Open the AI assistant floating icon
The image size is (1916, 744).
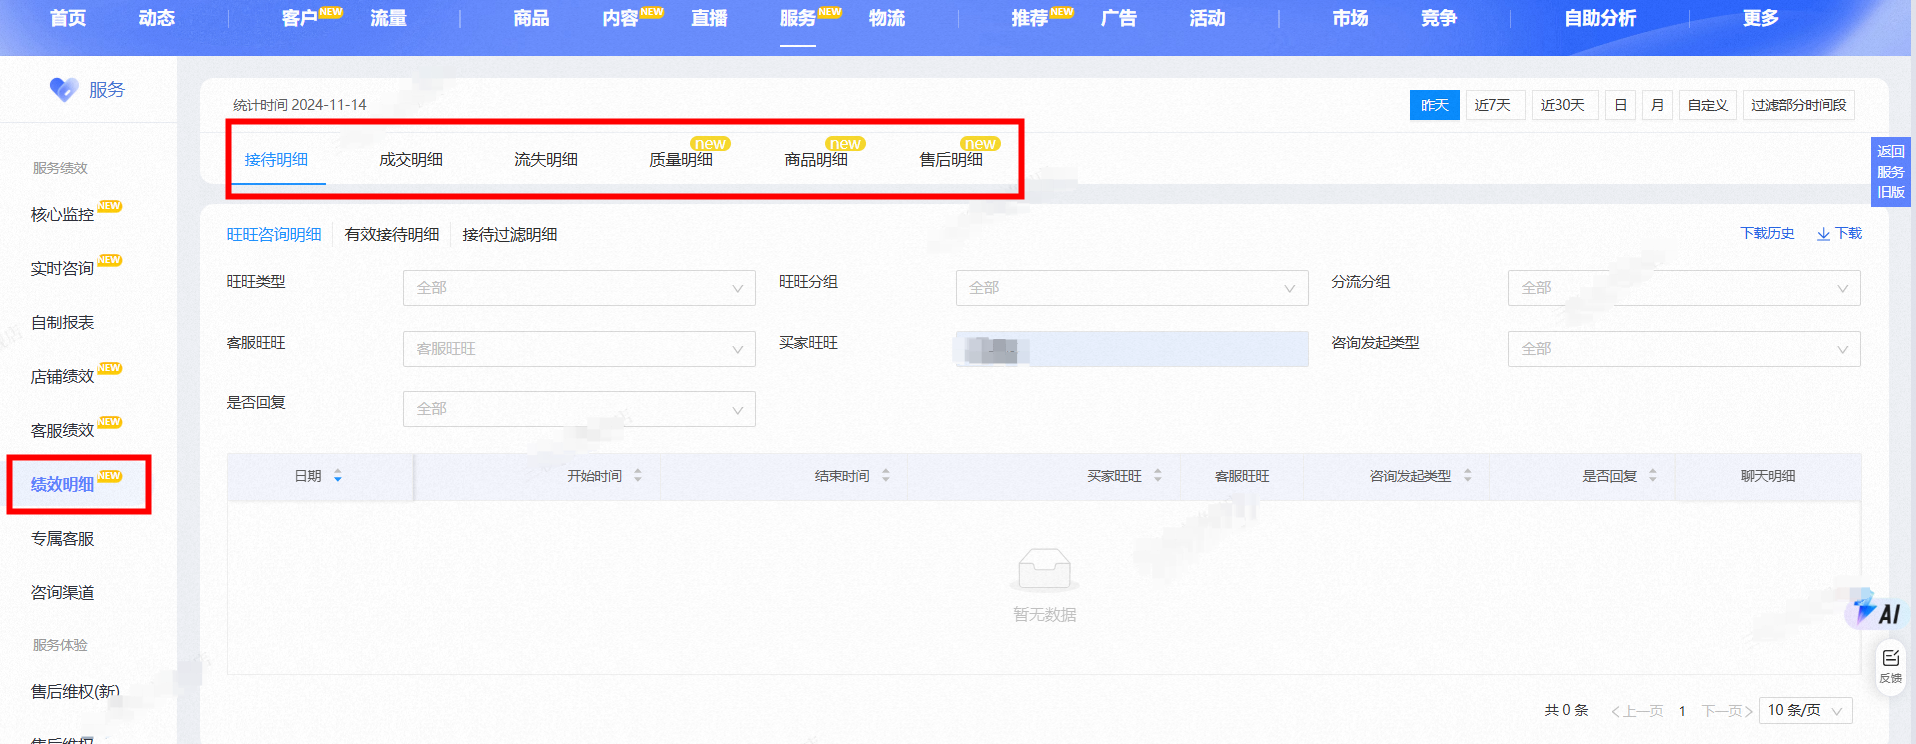pyautogui.click(x=1876, y=610)
